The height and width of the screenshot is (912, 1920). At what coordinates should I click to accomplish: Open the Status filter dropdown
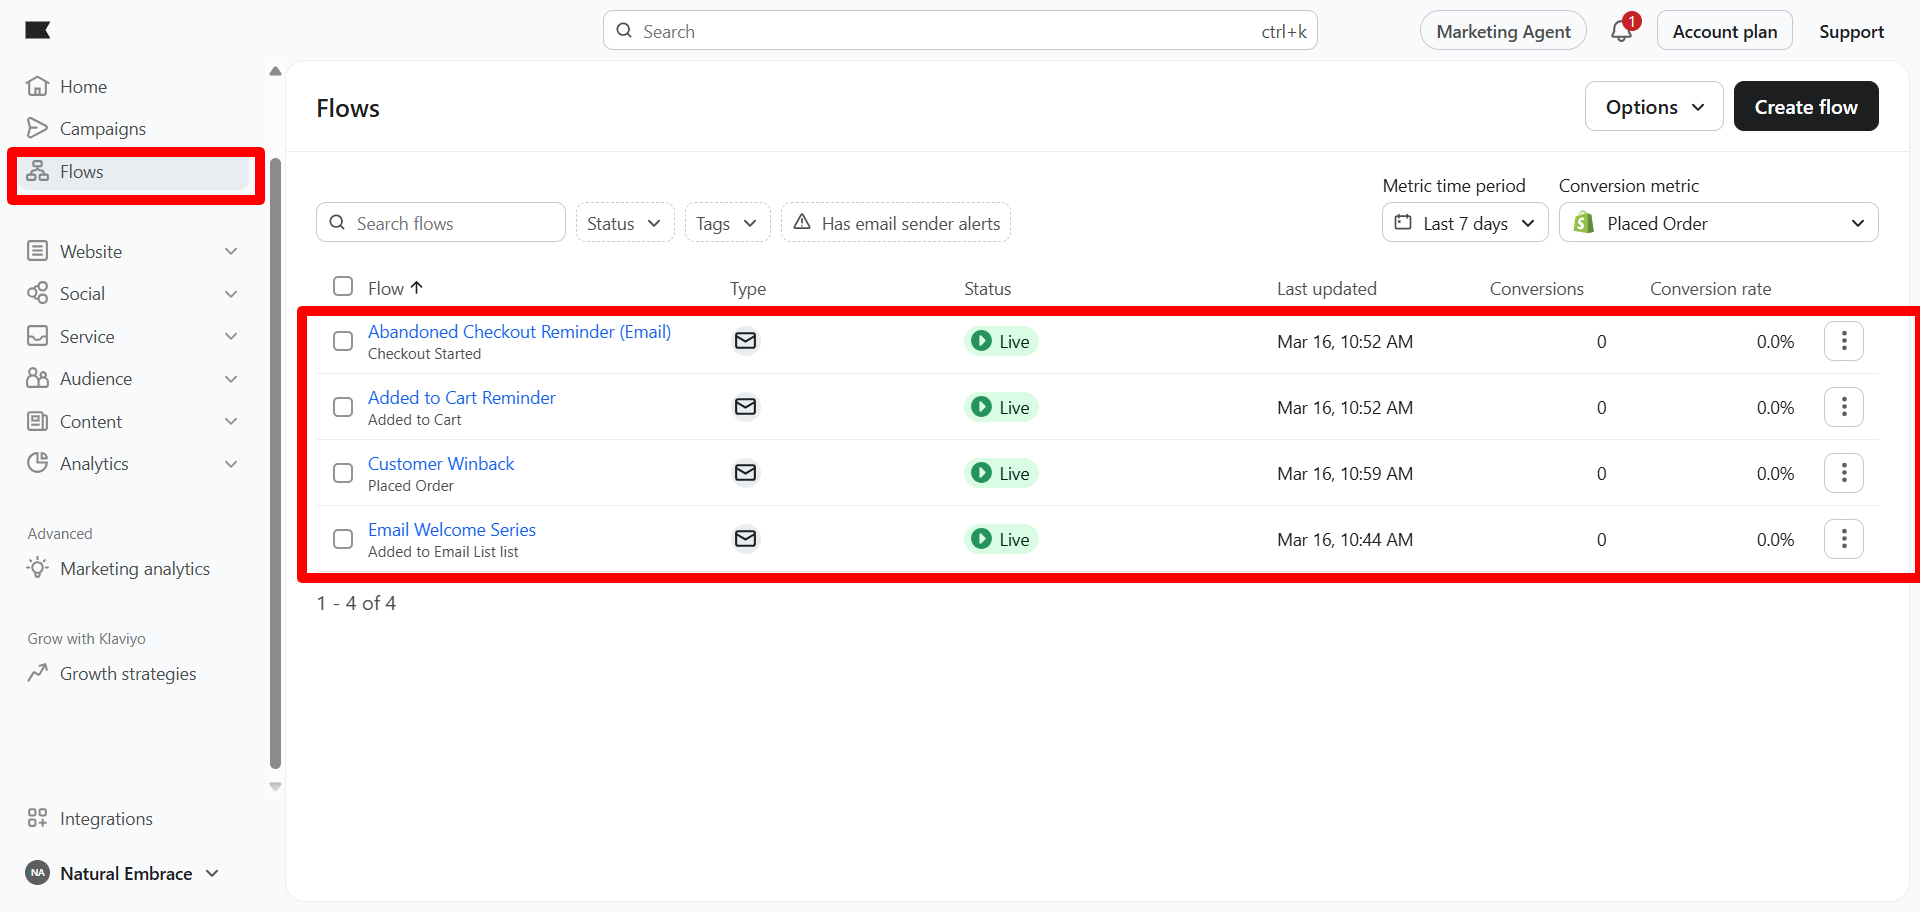coord(624,223)
